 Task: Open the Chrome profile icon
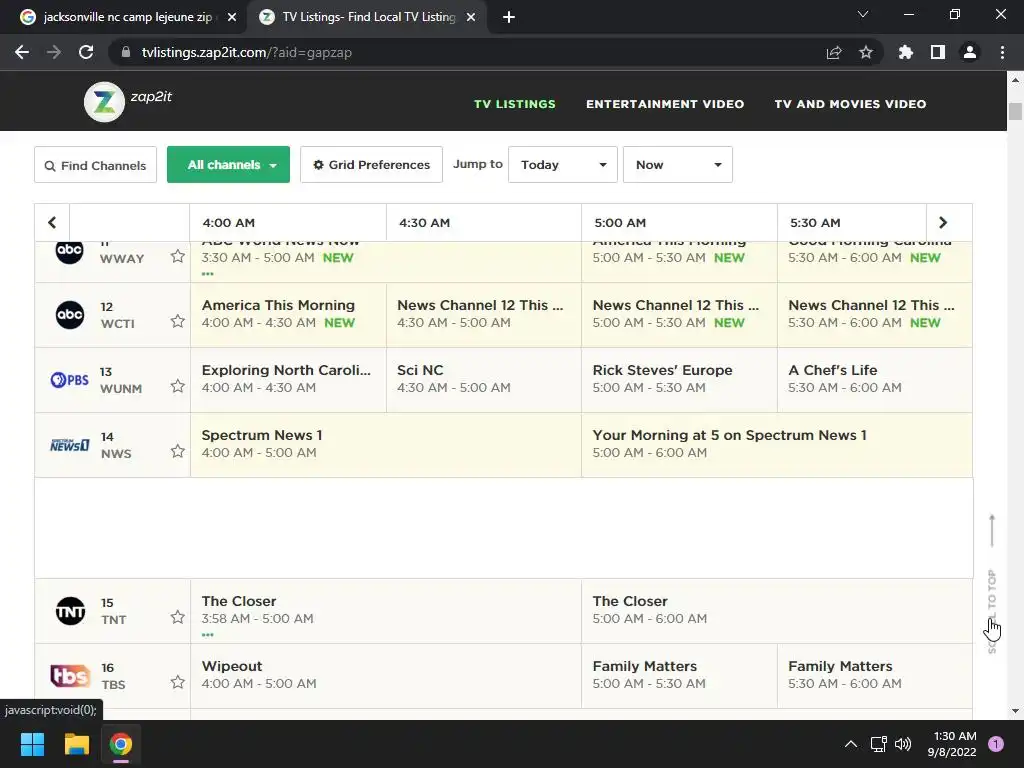coord(970,52)
